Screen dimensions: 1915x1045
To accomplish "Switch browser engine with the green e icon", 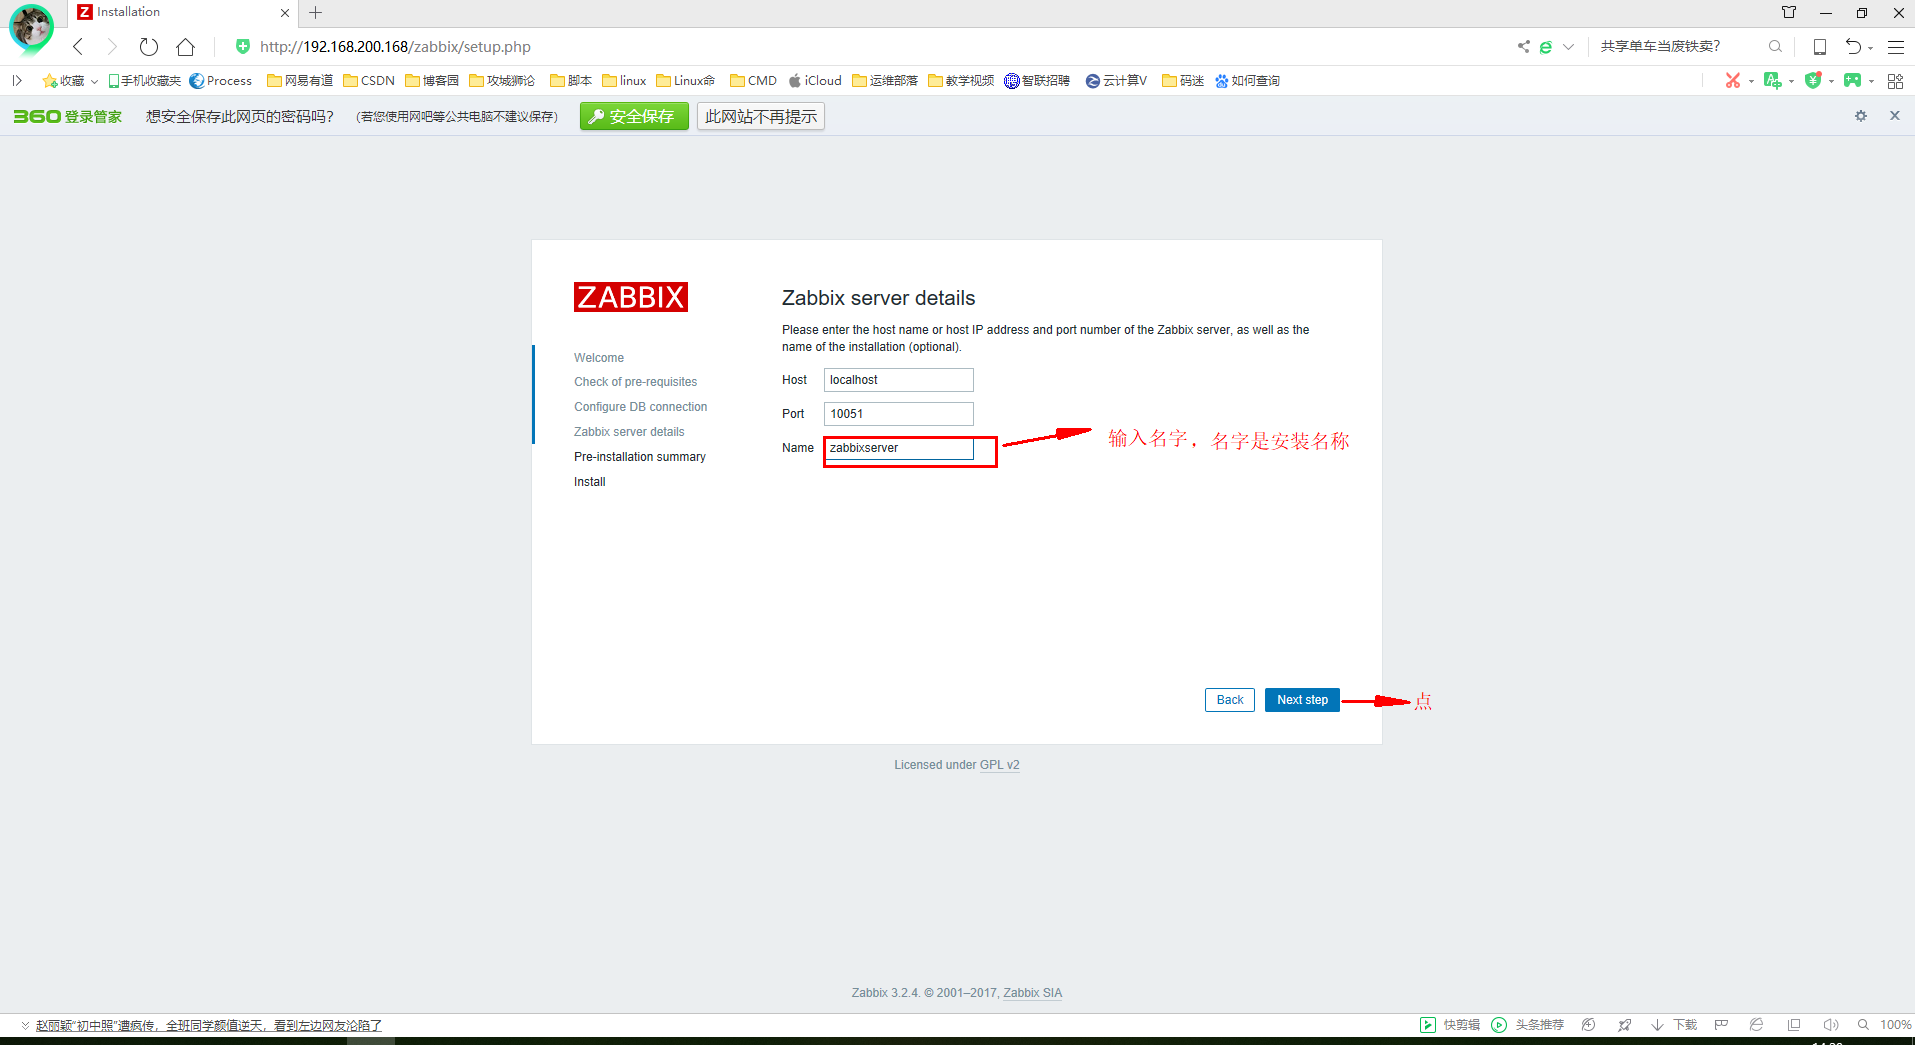I will point(1545,47).
